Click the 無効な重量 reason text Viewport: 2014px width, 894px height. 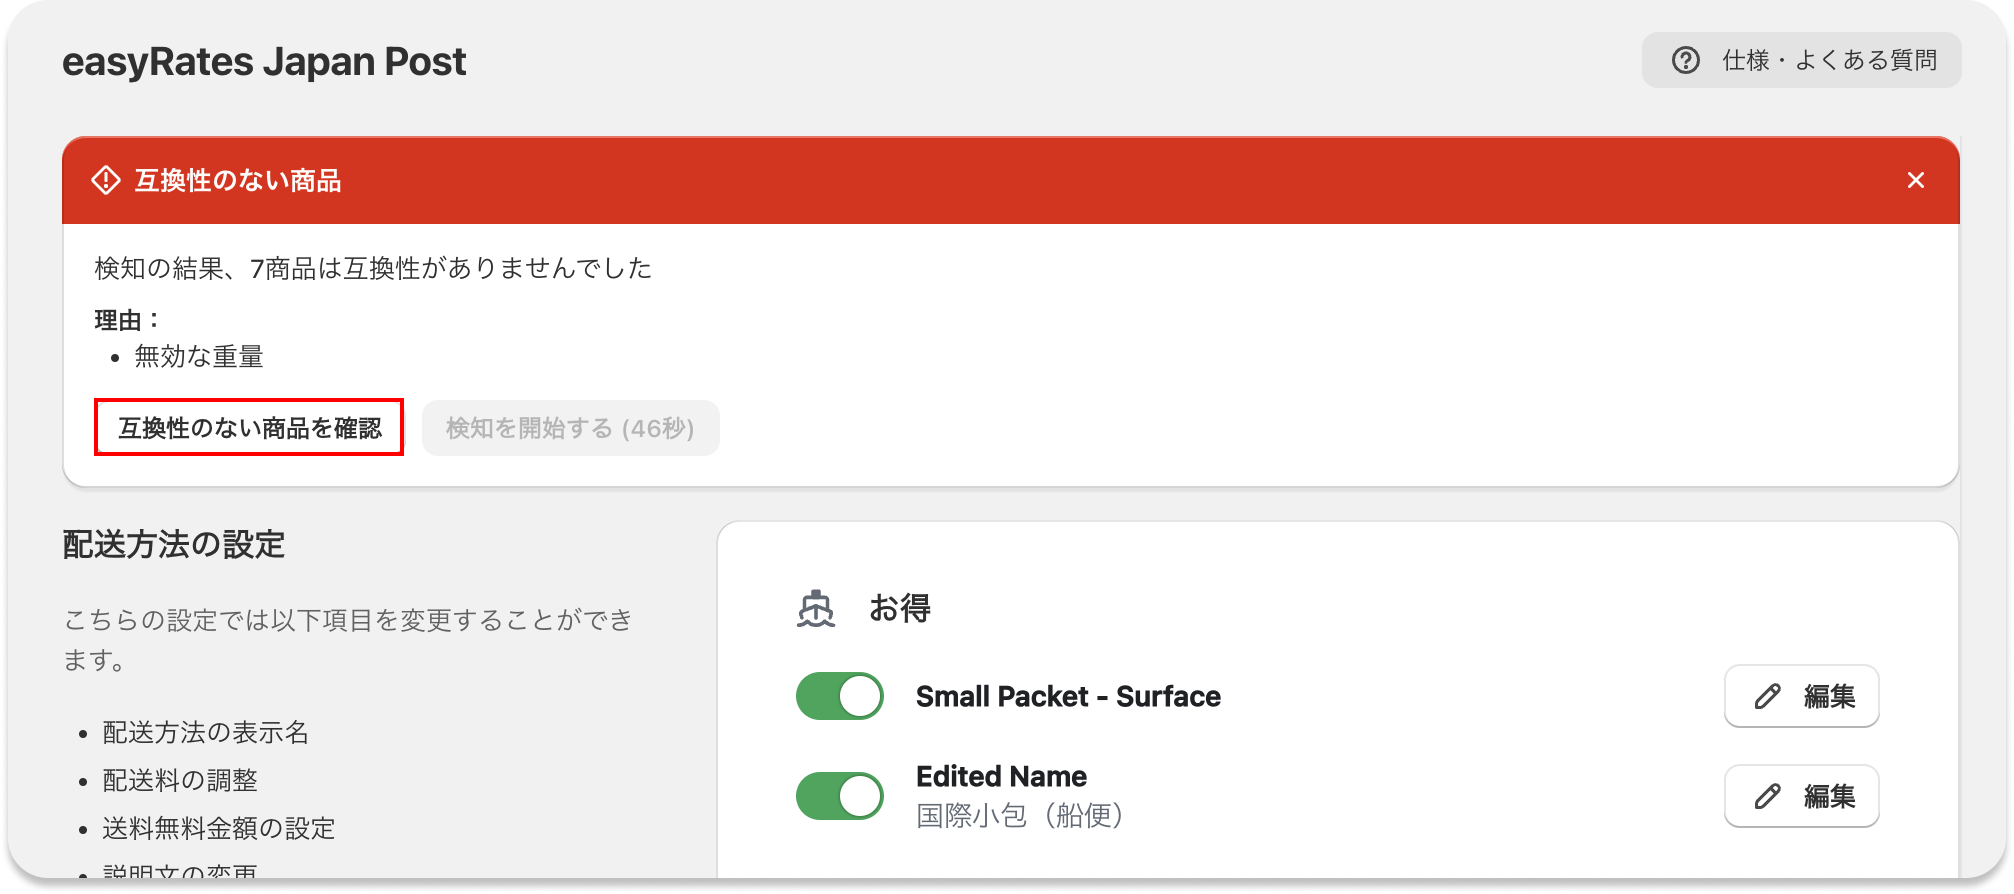coord(198,356)
